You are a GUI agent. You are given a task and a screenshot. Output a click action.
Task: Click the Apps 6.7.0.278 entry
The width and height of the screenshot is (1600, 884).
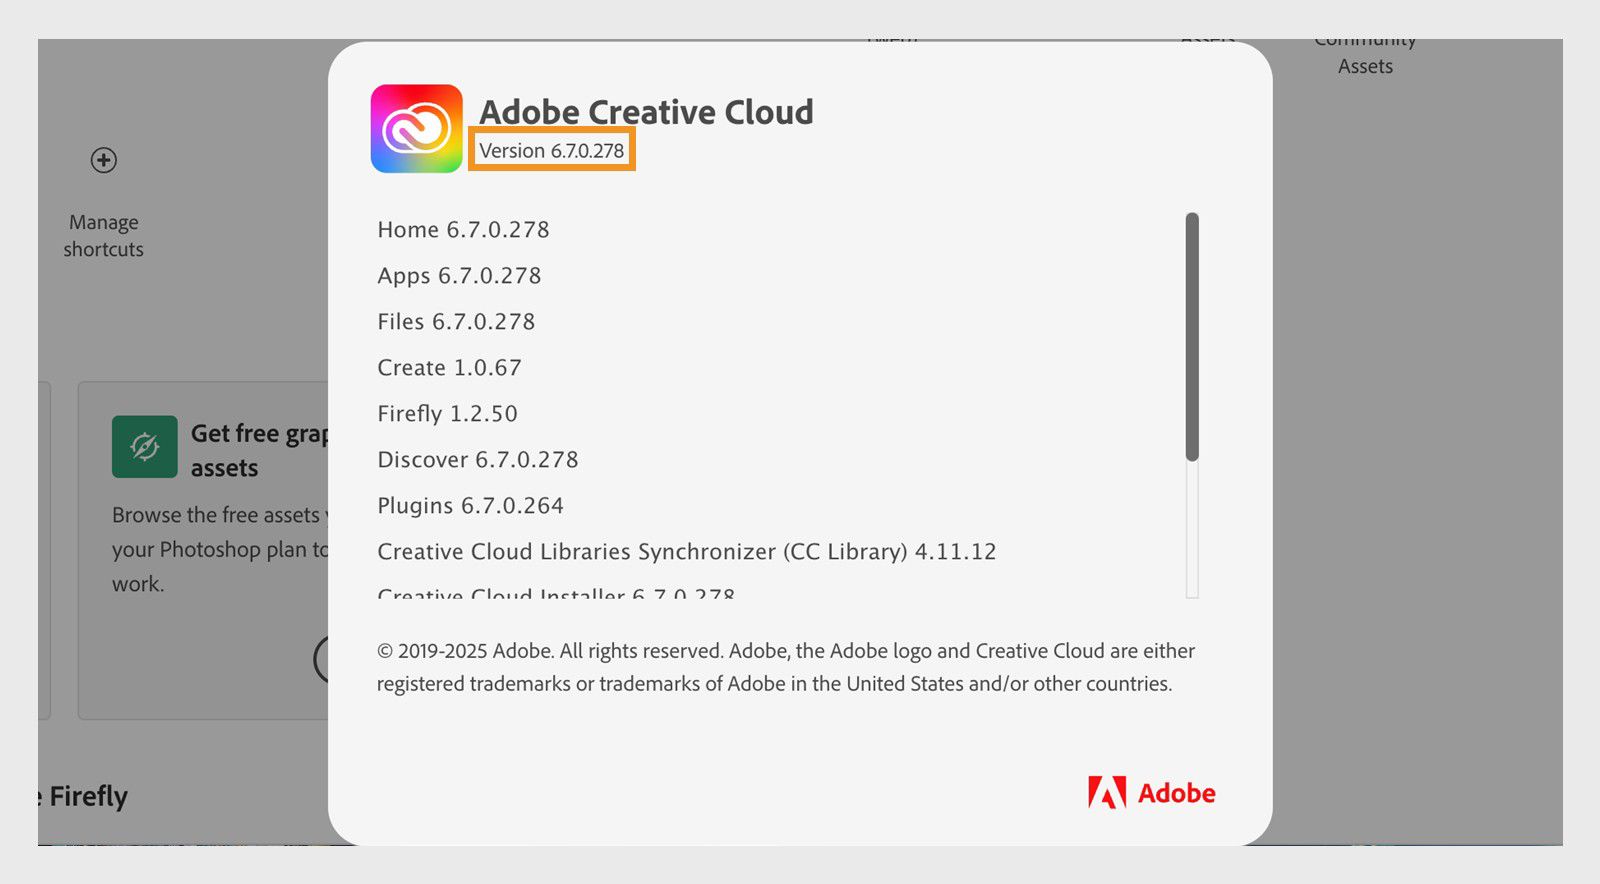click(x=459, y=275)
